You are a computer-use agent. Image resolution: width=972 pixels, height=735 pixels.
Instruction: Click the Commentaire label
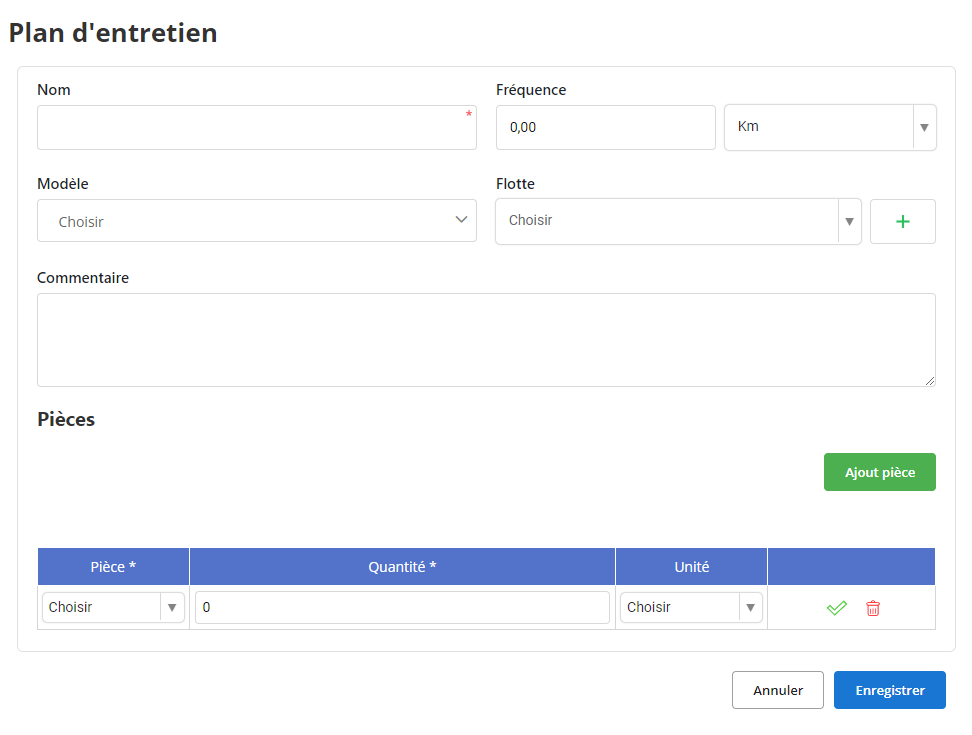coord(83,278)
